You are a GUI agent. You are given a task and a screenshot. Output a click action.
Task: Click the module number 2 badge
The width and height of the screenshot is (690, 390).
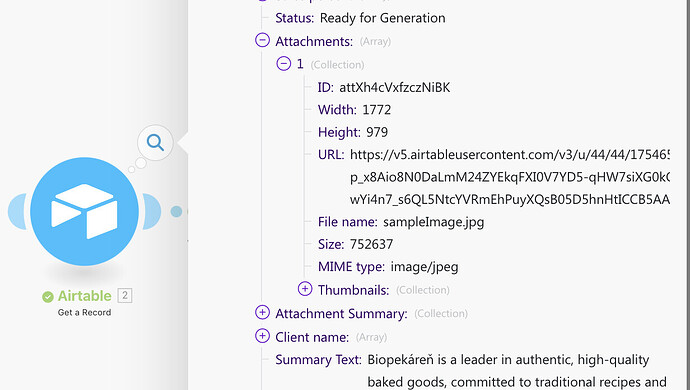click(125, 295)
